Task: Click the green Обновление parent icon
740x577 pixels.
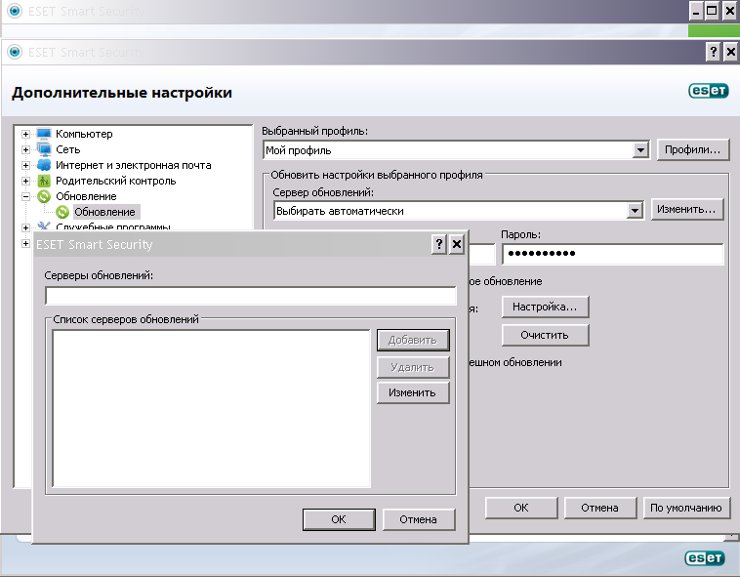Action: pos(43,196)
